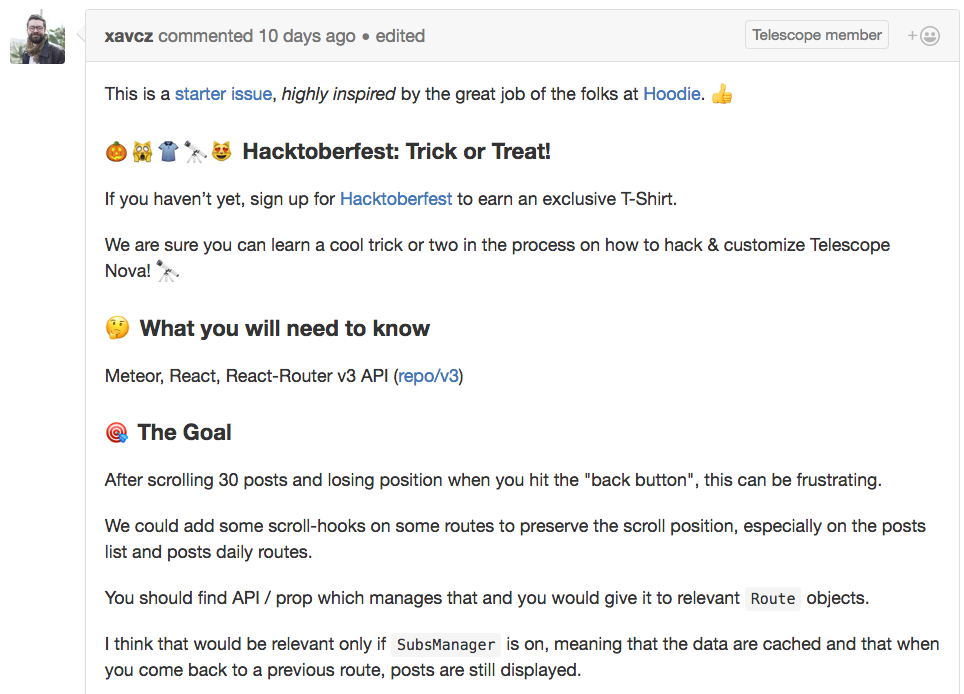Viewport: 964px width, 694px height.
Task: Click the Route inline code text
Action: pyautogui.click(x=773, y=599)
